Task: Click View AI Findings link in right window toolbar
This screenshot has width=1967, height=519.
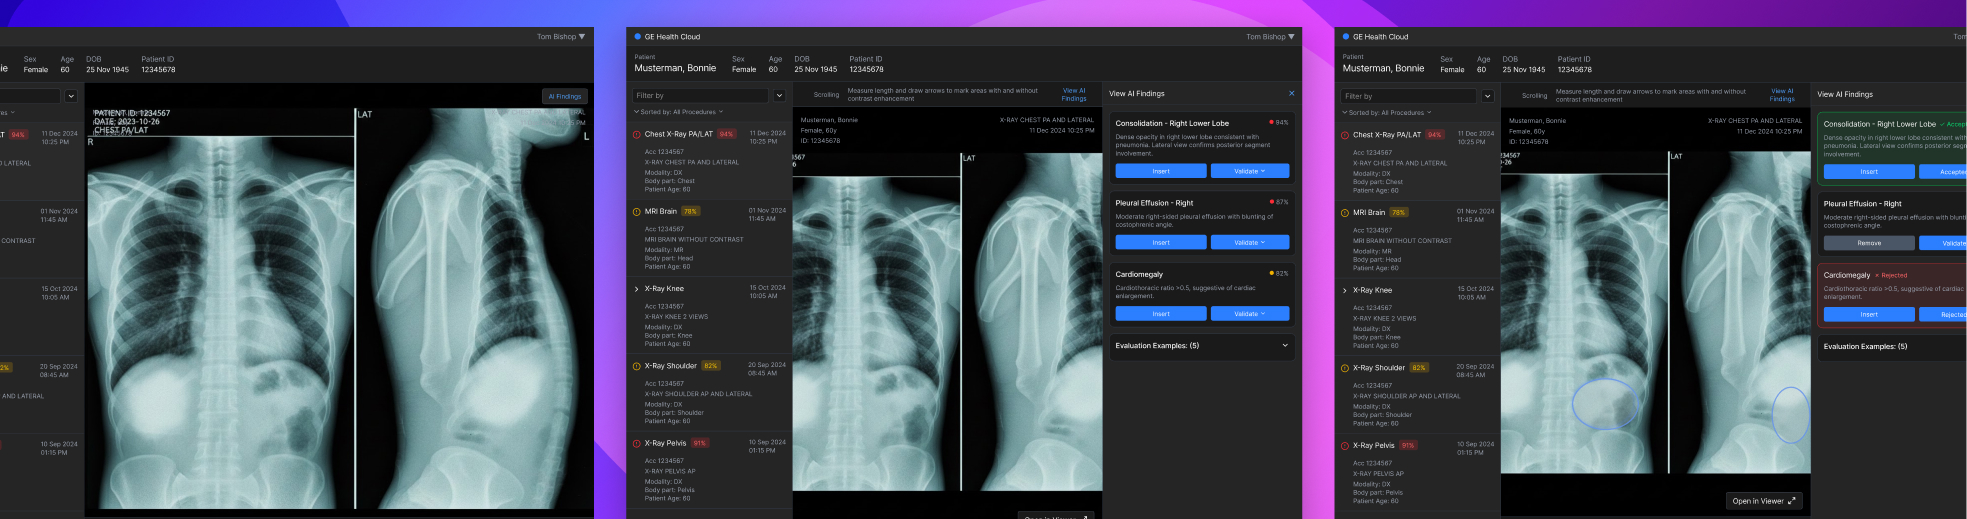Action: [1782, 95]
